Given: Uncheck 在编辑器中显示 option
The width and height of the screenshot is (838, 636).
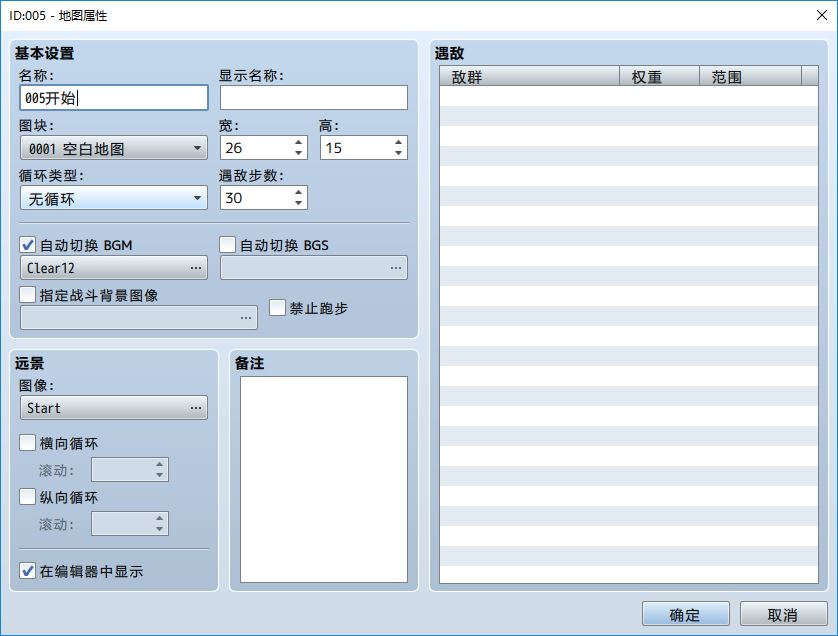Looking at the screenshot, I should click(x=28, y=572).
